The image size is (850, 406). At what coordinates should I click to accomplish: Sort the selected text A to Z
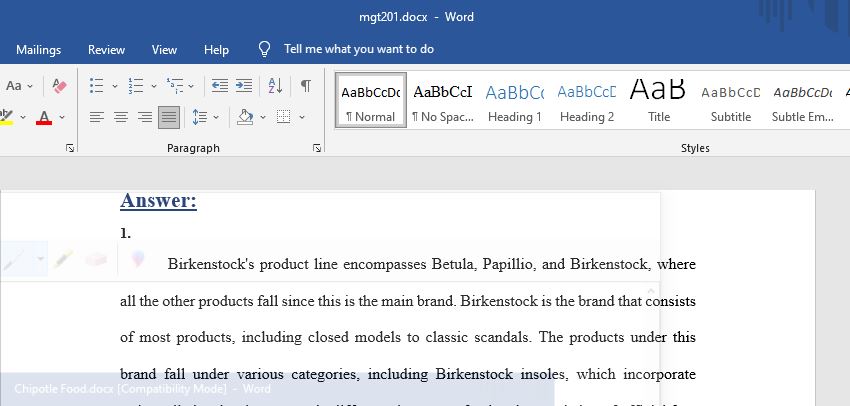[x=275, y=86]
